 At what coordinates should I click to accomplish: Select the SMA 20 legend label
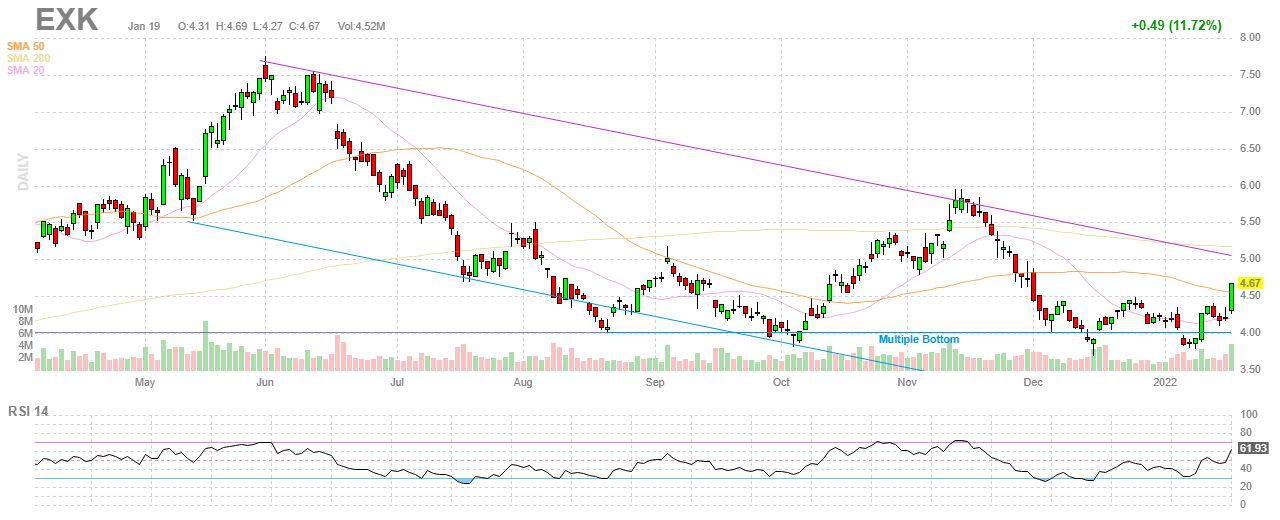[x=24, y=70]
